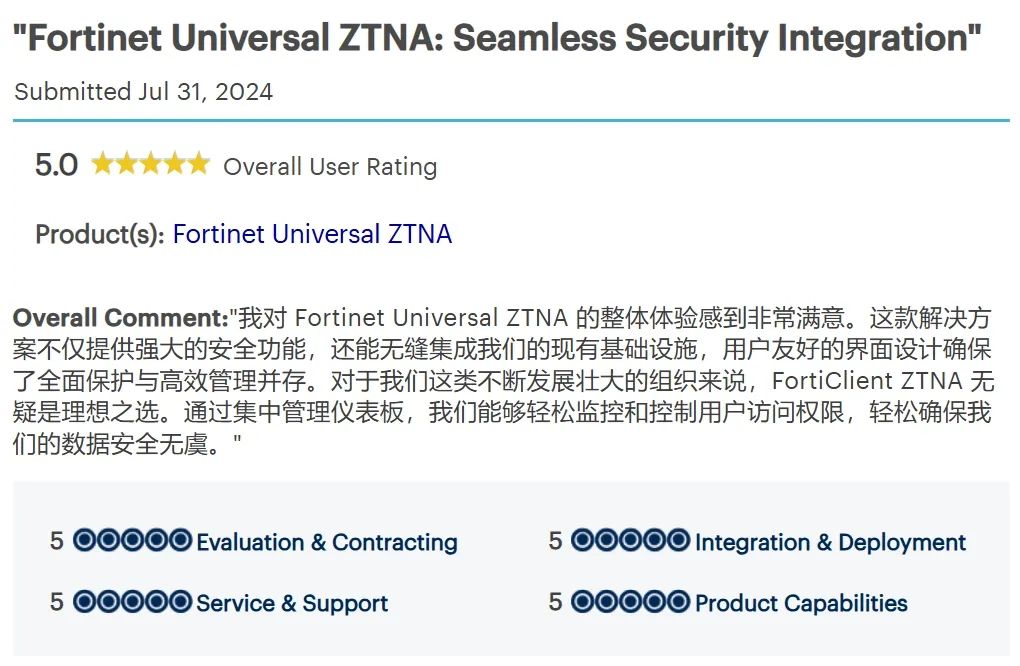Click the overall five-star rating icons
Image resolution: width=1020 pixels, height=666 pixels.
(x=150, y=164)
